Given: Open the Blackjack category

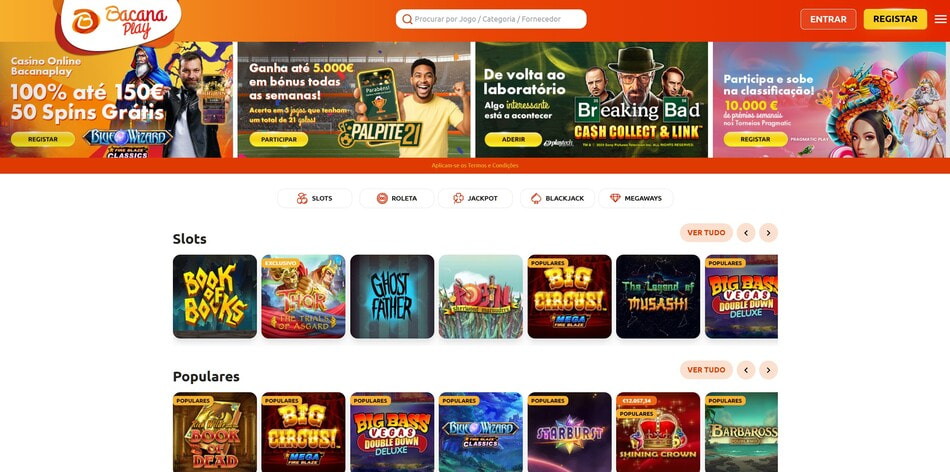Looking at the screenshot, I should point(557,198).
